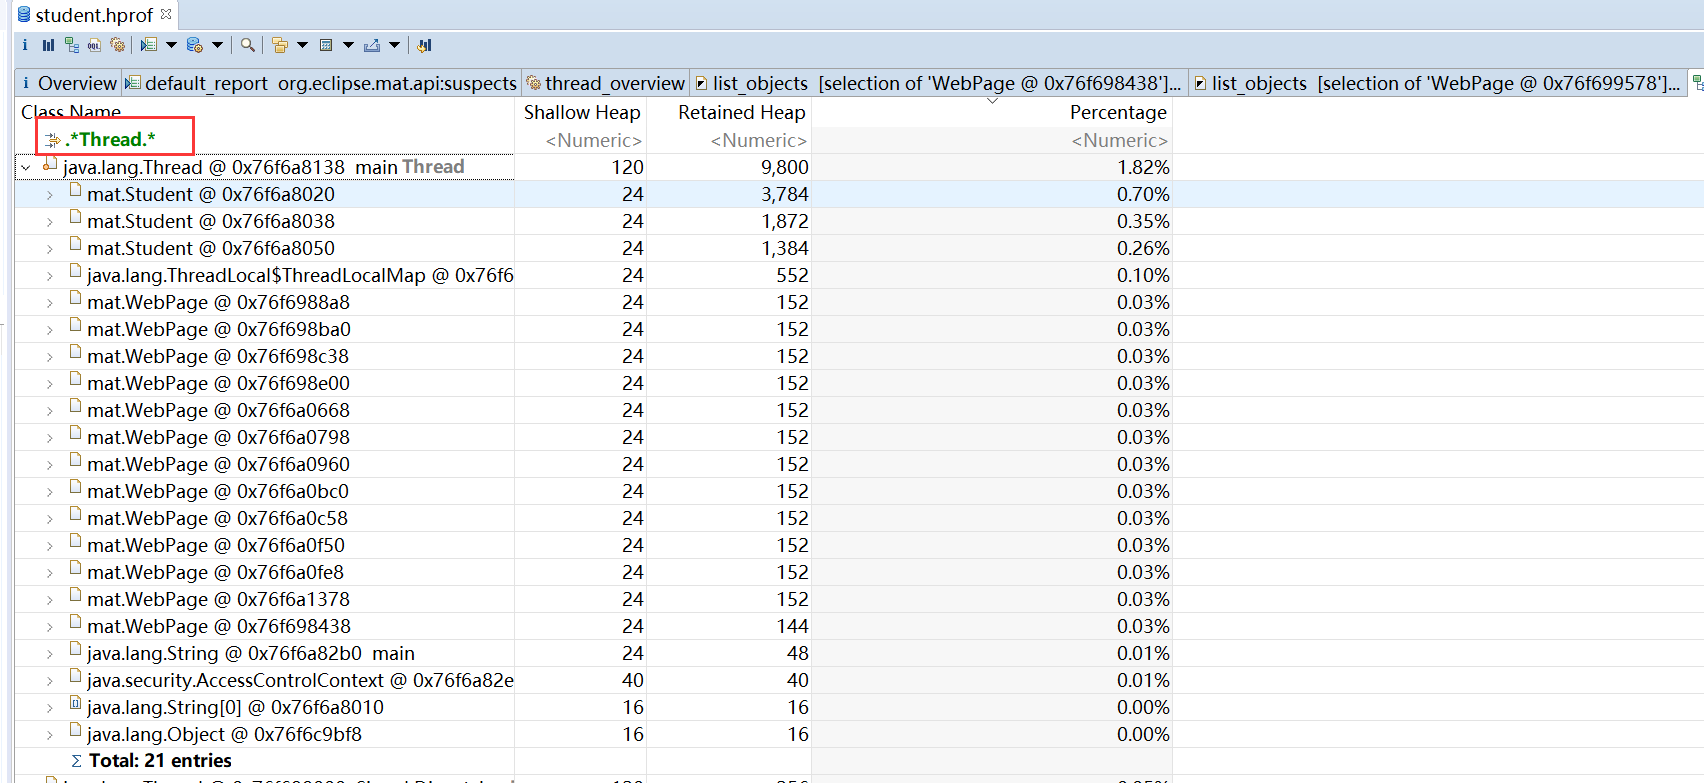Open list_objects tab for WebPage 0x76f699578
Screen dimensions: 1704x783
(1437, 83)
